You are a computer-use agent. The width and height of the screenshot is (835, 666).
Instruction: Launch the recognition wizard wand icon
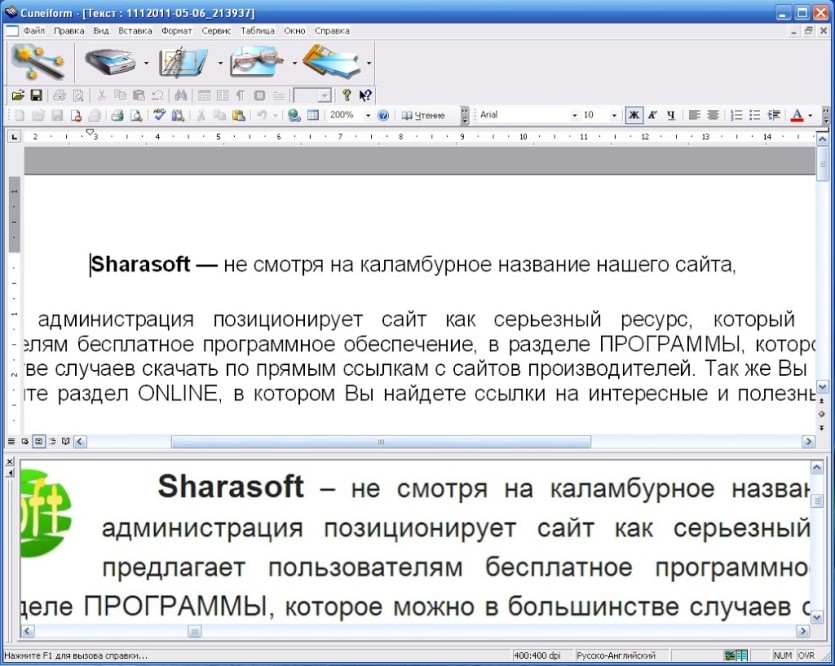coord(38,62)
